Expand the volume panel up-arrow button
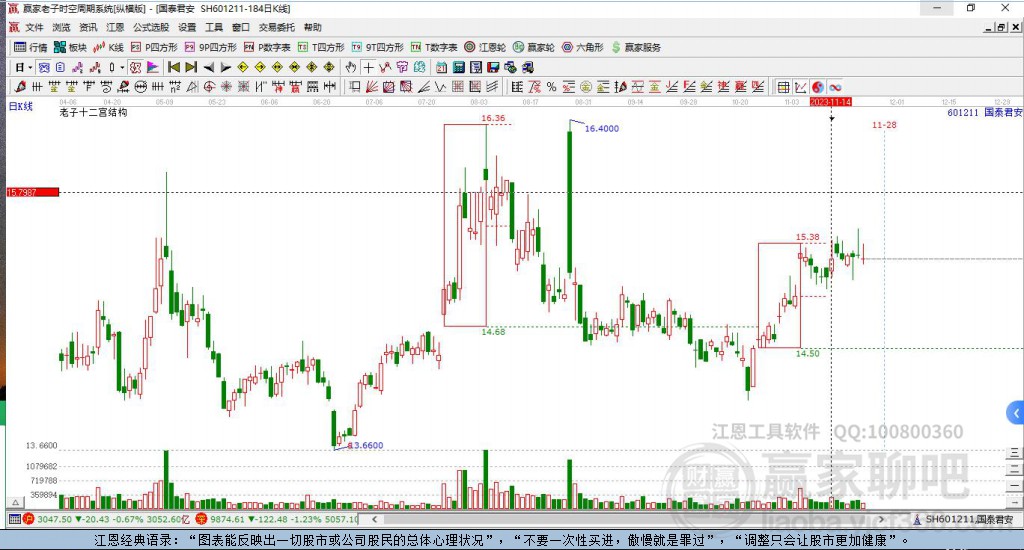Viewport: 1024px width, 550px height. click(15, 502)
